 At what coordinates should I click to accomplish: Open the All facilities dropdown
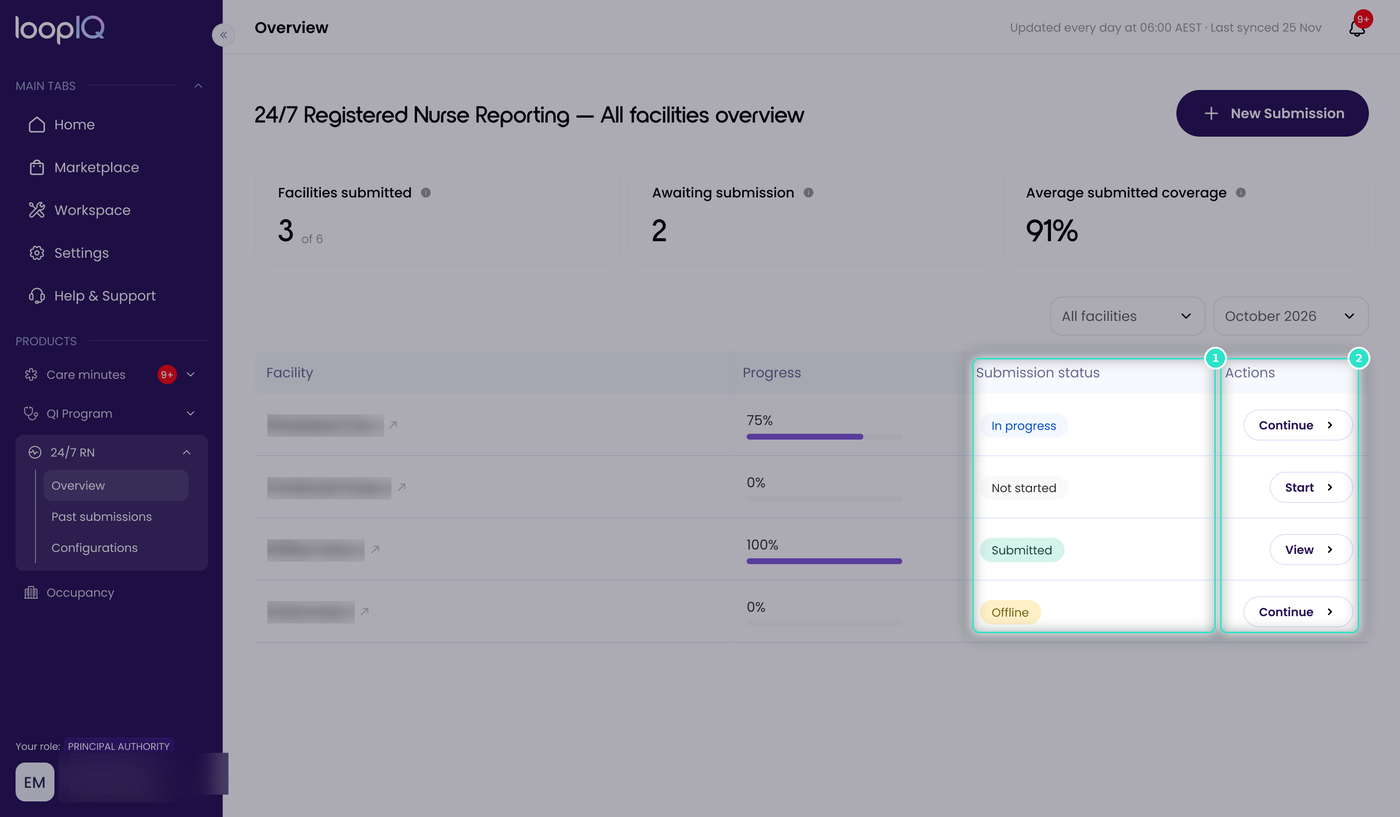(x=1127, y=316)
